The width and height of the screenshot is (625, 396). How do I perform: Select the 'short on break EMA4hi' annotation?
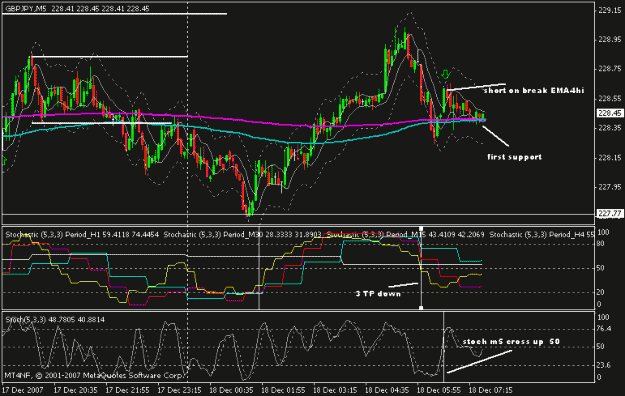[x=534, y=91]
